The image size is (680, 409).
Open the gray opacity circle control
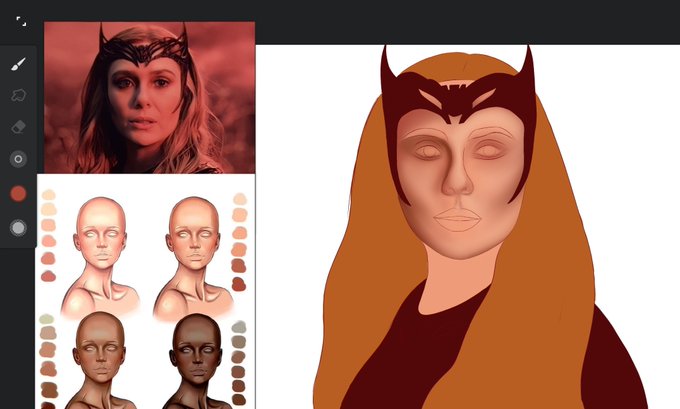click(x=18, y=227)
